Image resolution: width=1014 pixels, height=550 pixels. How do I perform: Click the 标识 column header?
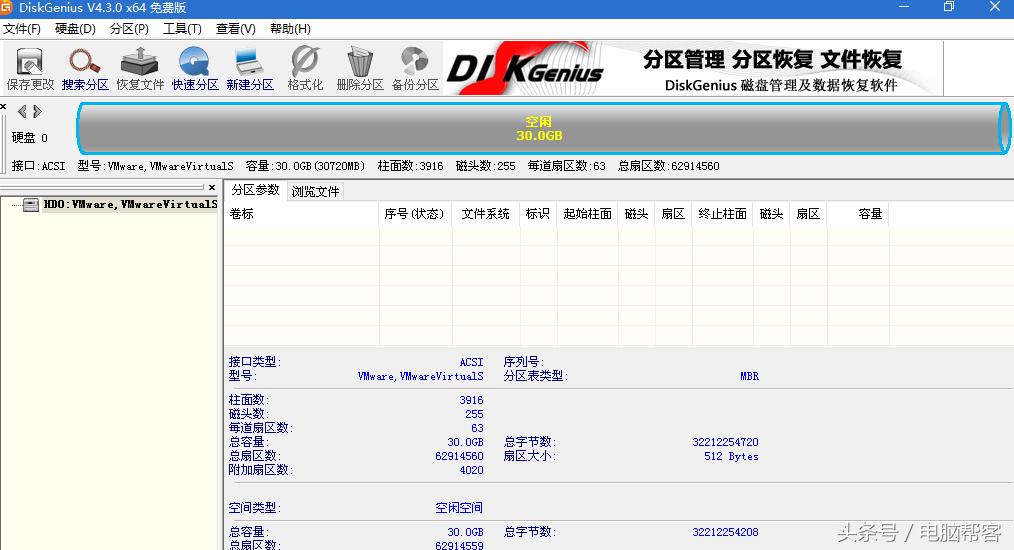point(537,214)
